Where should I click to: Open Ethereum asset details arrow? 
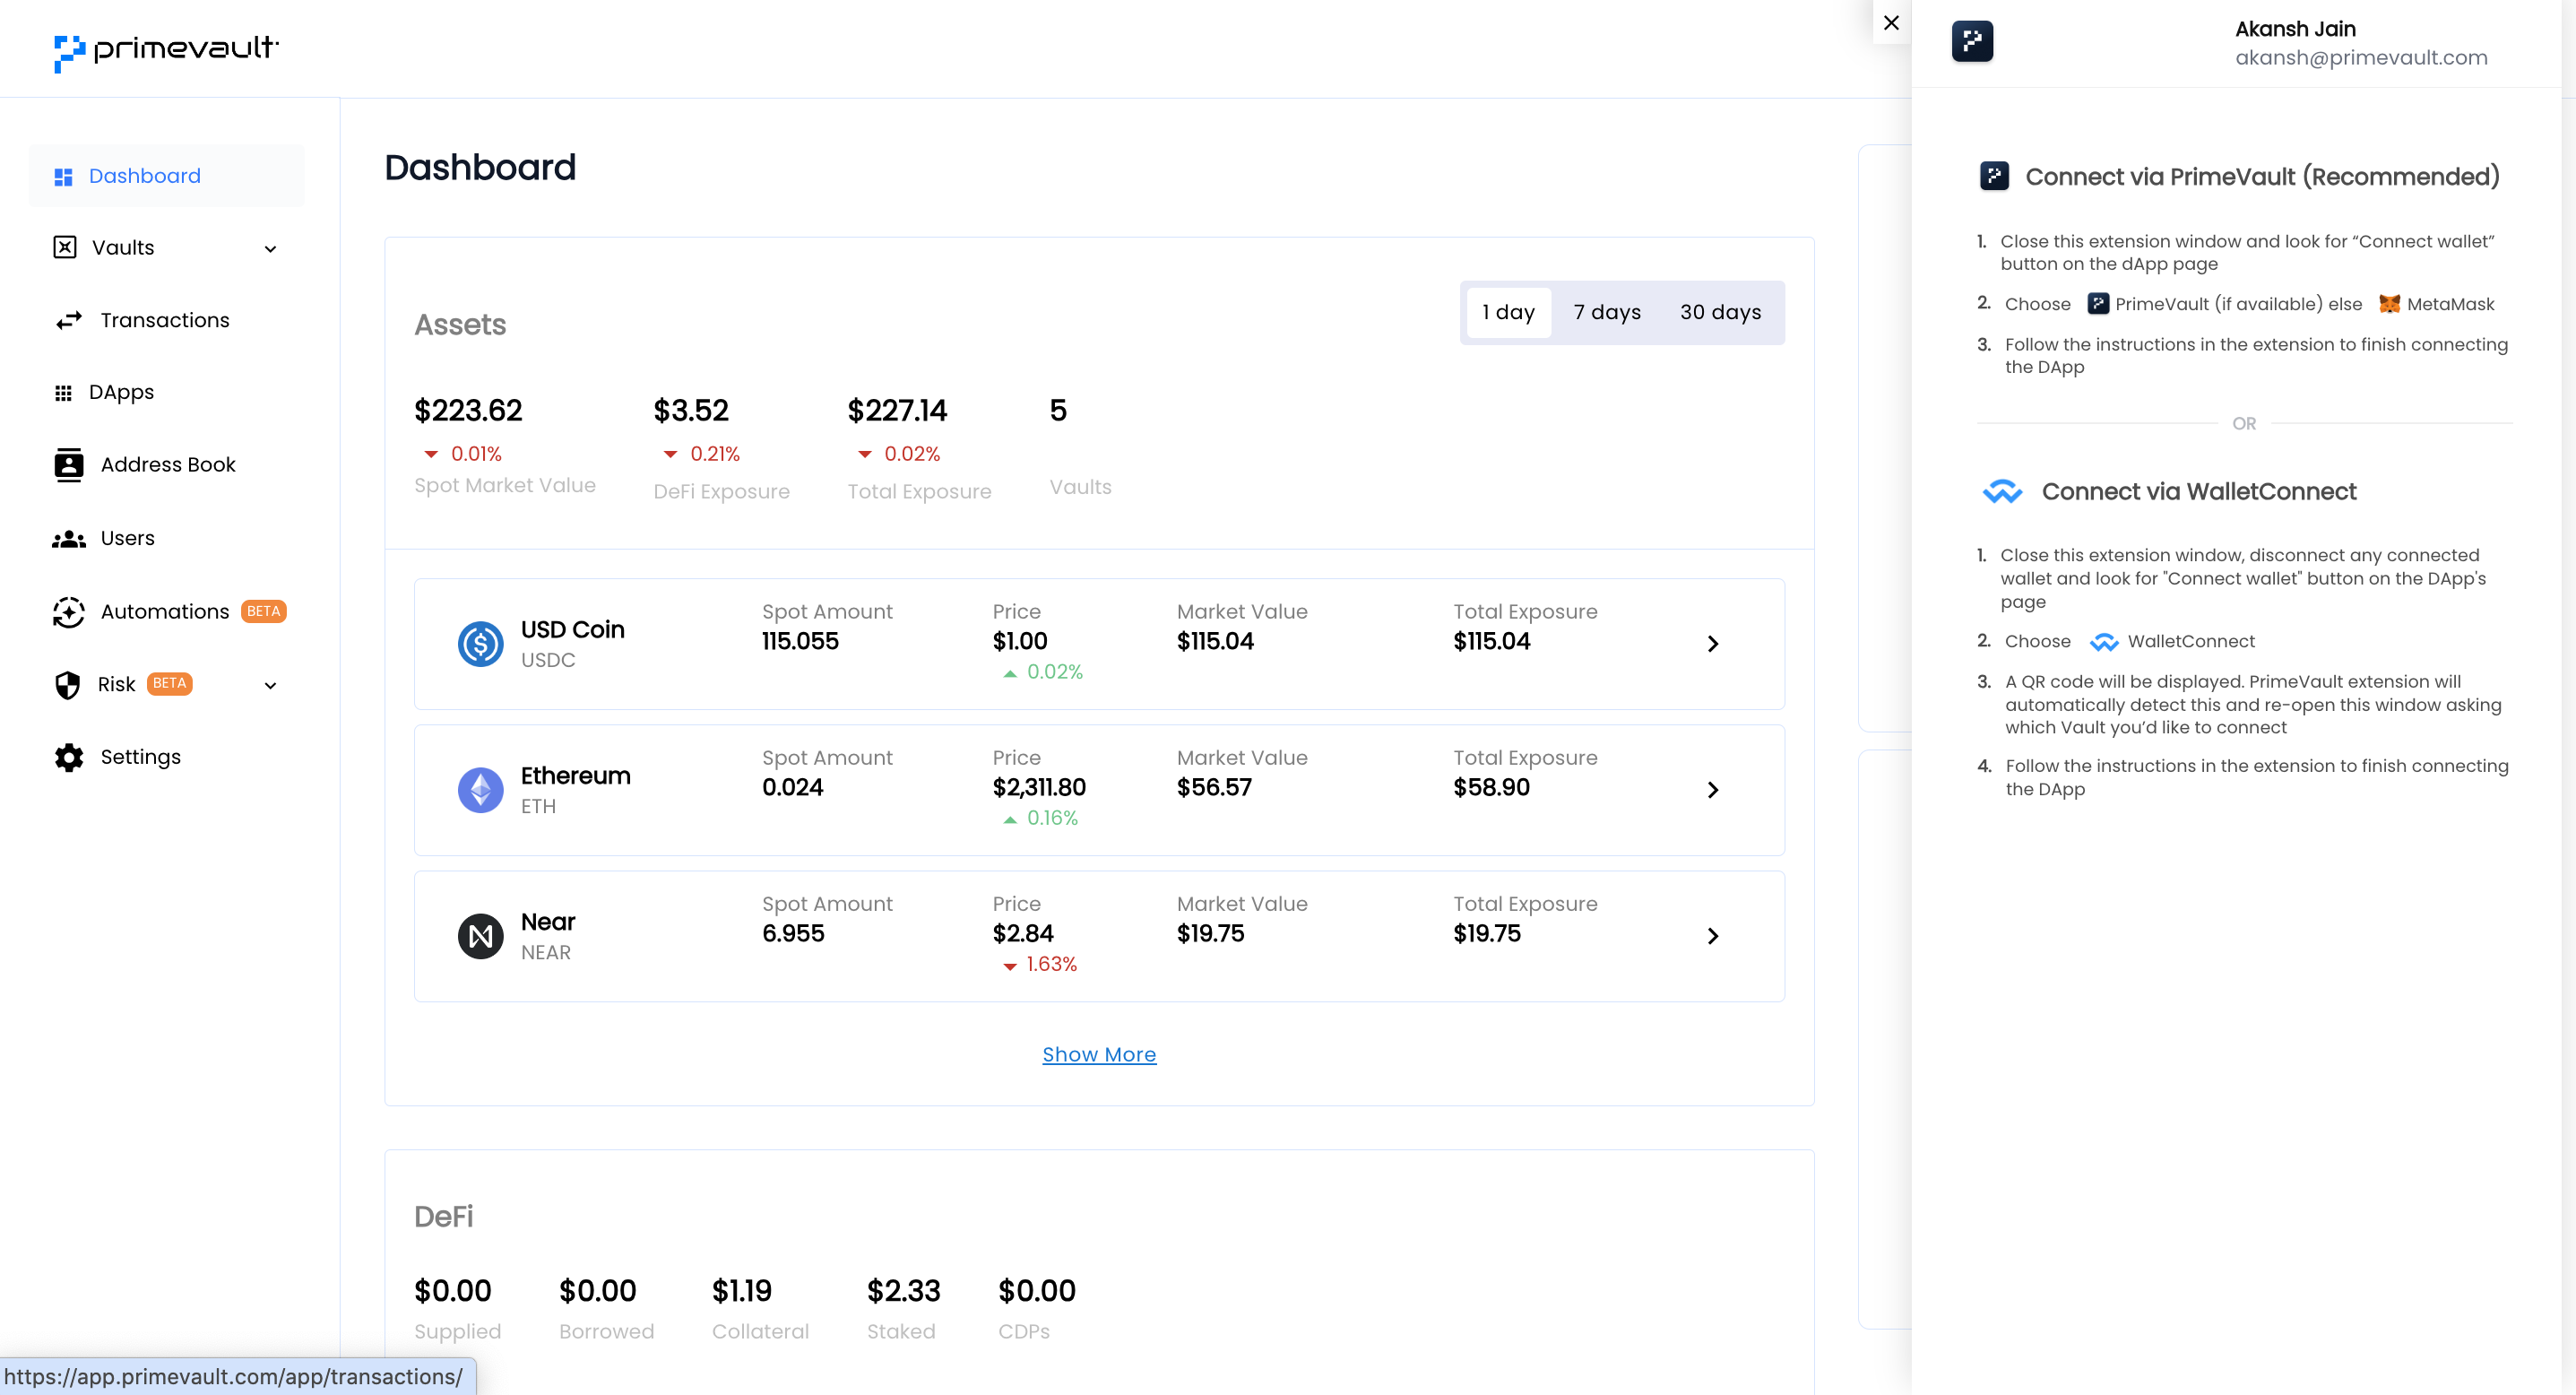pos(1713,790)
